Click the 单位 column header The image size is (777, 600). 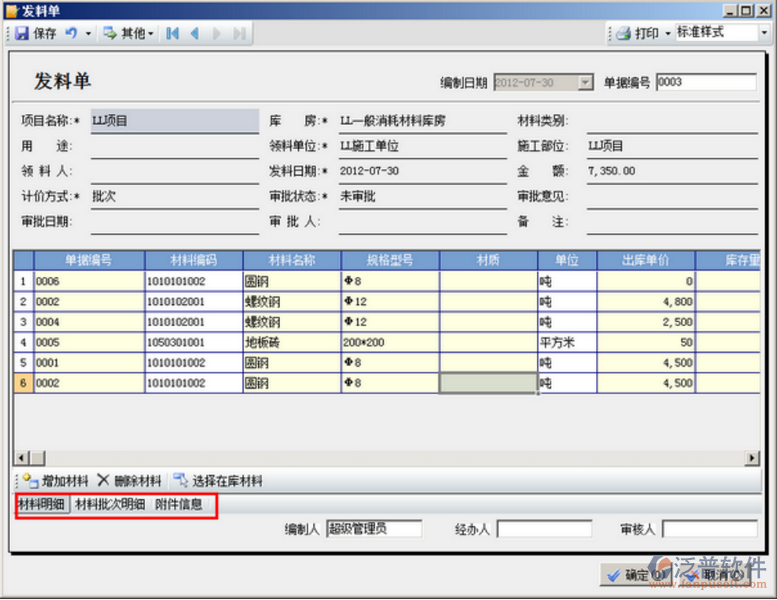coord(567,261)
